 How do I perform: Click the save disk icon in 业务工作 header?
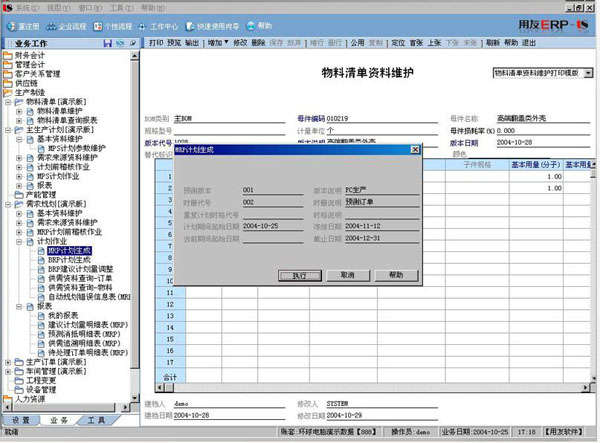tap(108, 43)
